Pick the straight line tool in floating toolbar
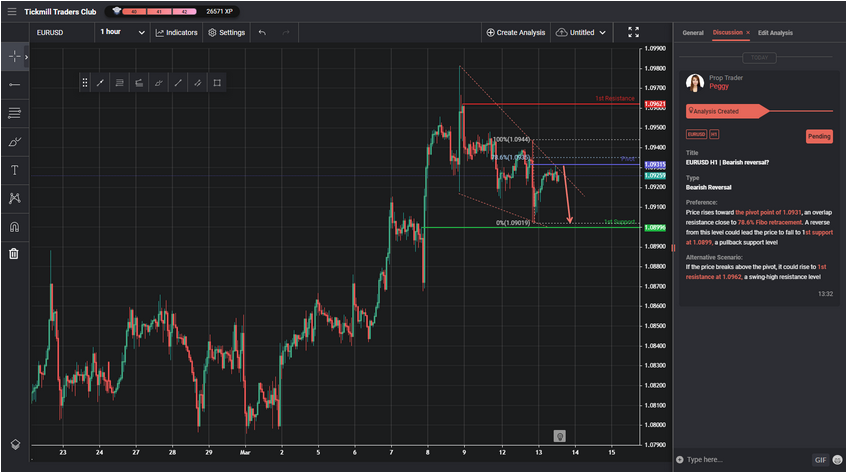The image size is (846, 472). 178,83
